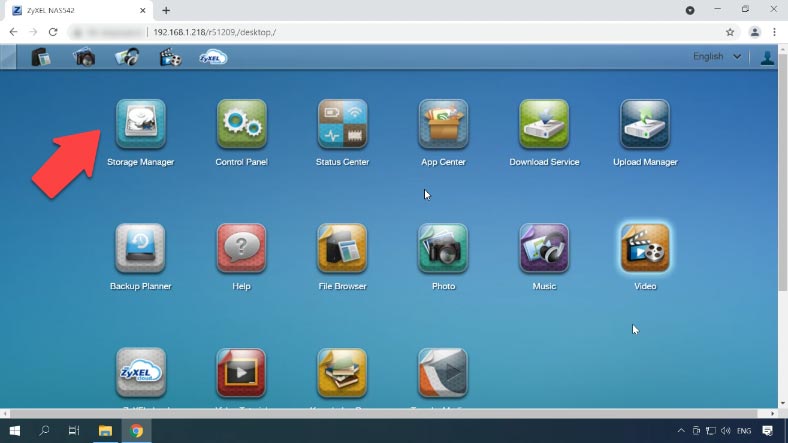Open the user account menu icon
Screen dimensions: 788x443
[767, 57]
